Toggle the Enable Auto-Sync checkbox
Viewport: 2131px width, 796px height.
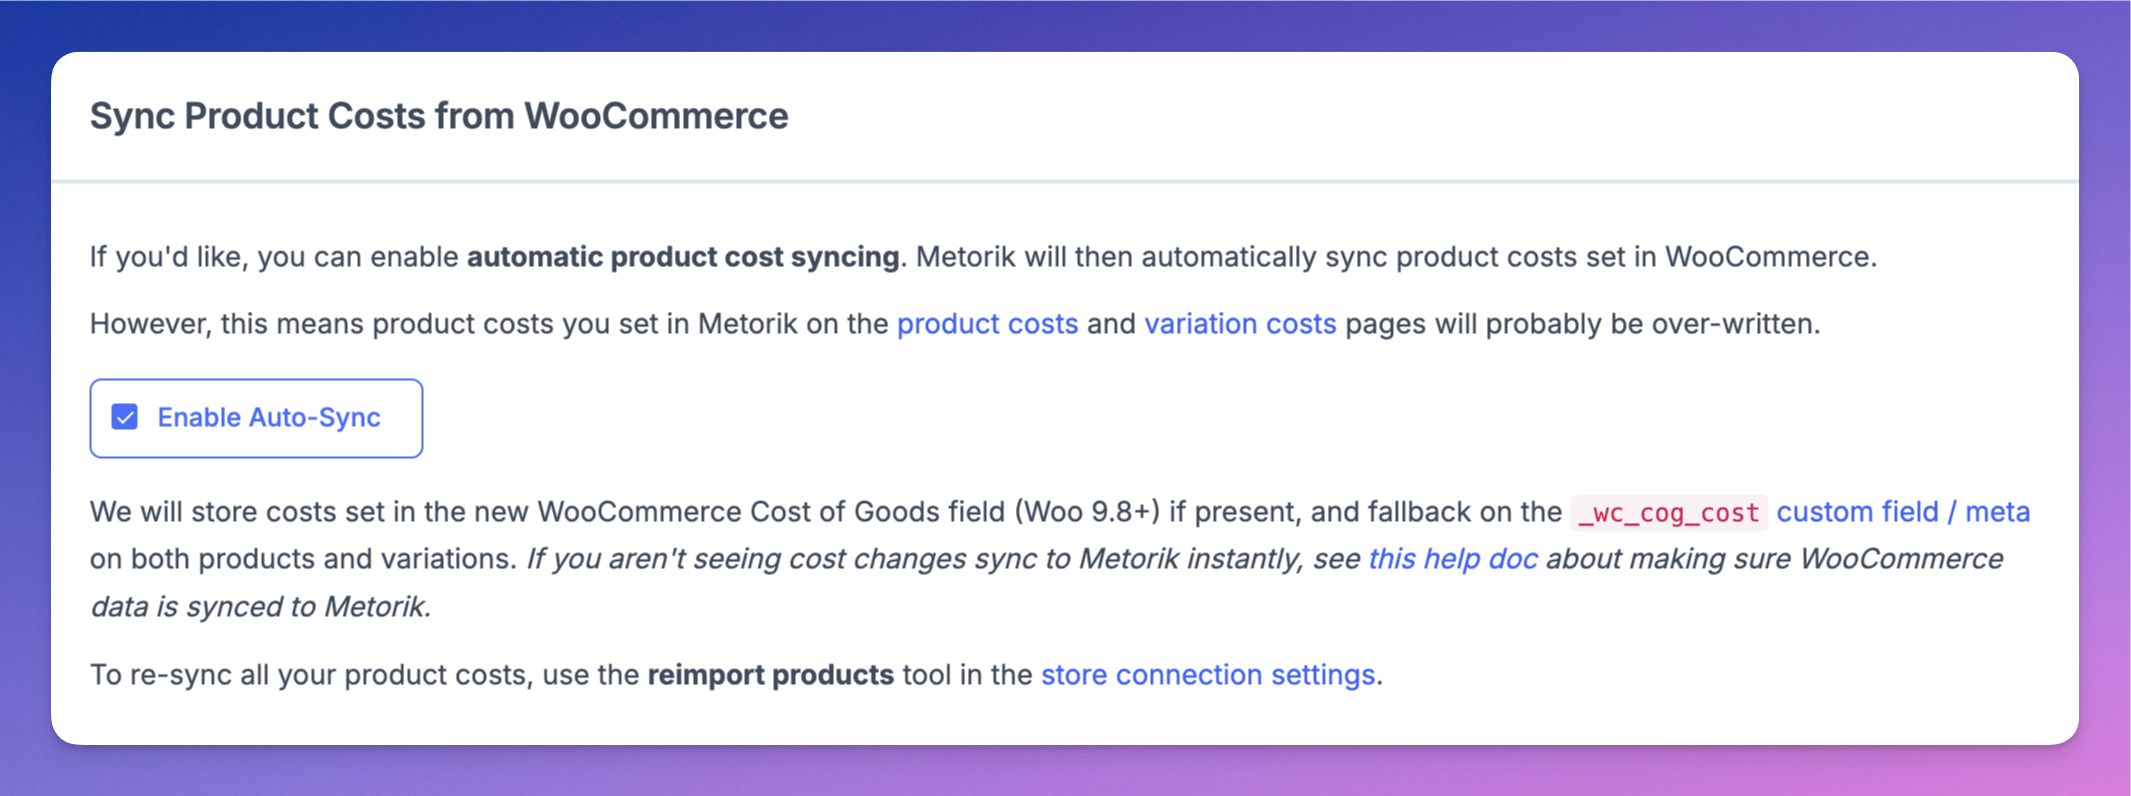[125, 417]
